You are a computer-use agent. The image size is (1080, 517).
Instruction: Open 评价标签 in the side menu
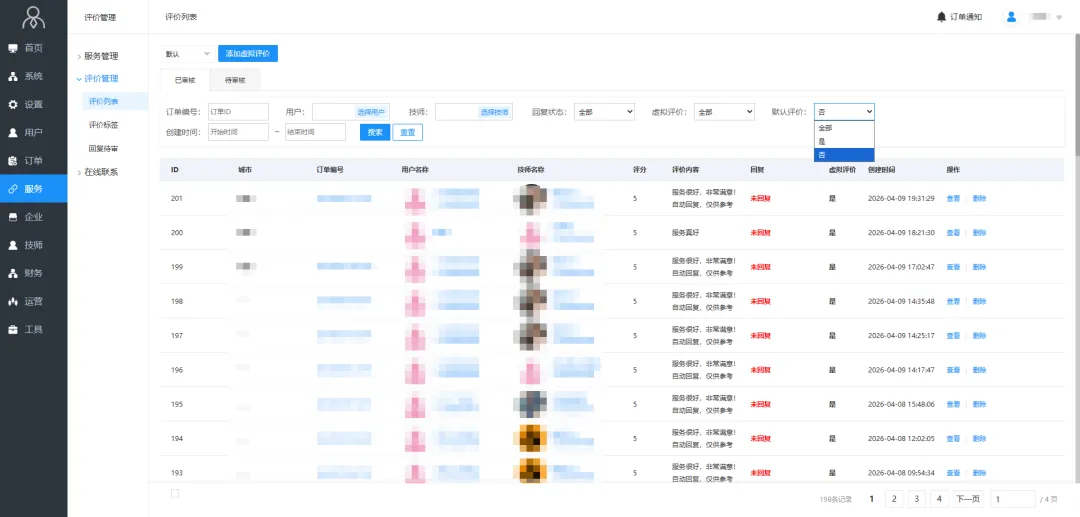(103, 125)
